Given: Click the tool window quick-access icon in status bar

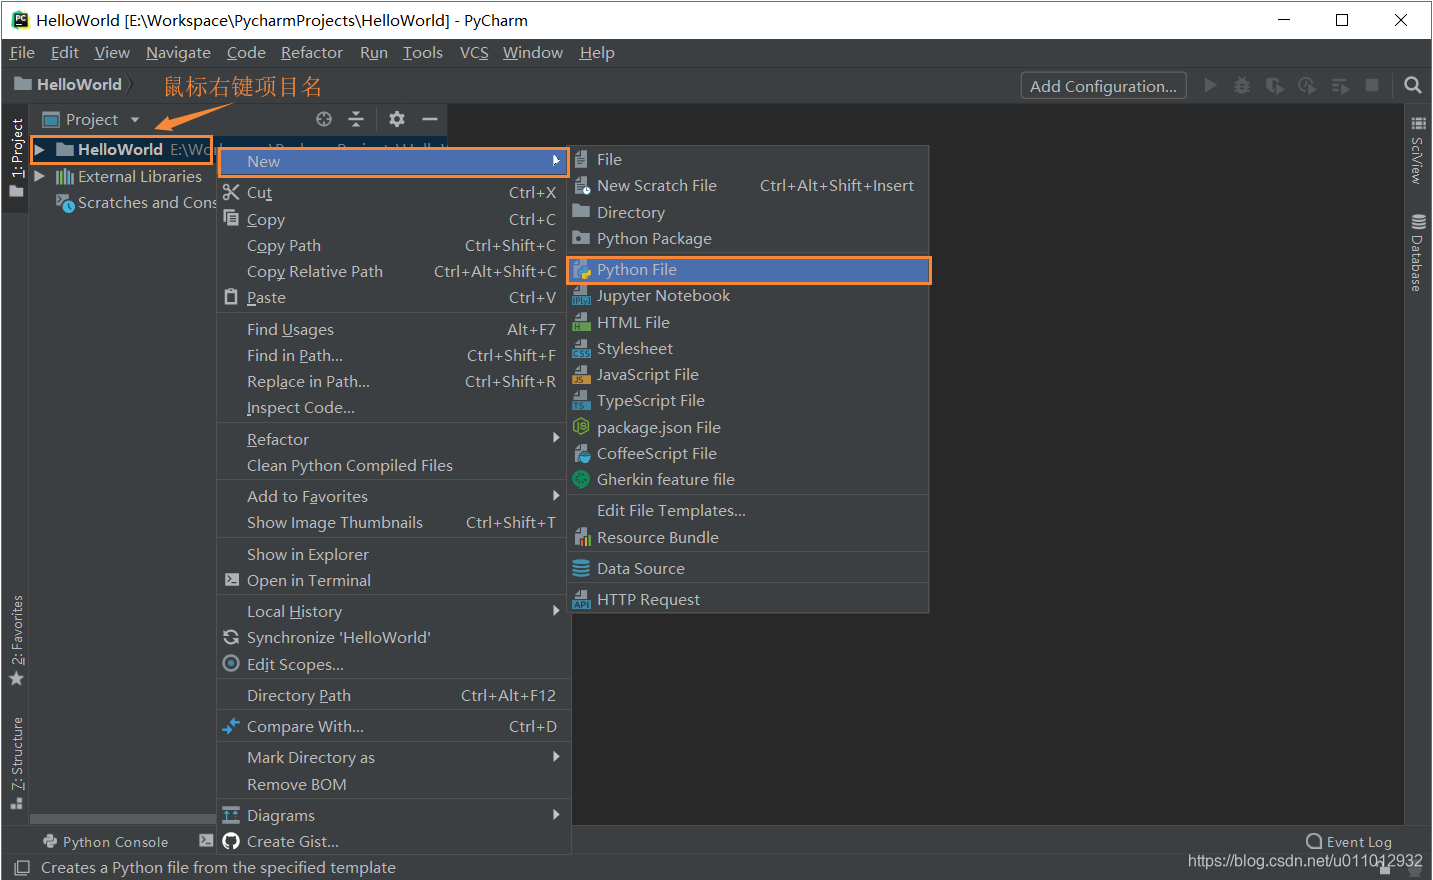Looking at the screenshot, I should [21, 867].
